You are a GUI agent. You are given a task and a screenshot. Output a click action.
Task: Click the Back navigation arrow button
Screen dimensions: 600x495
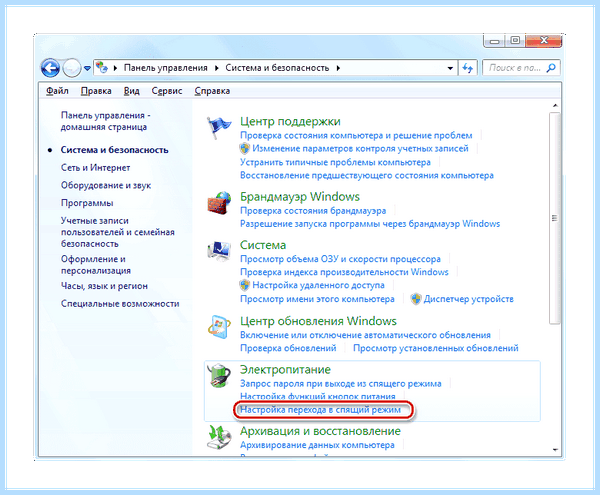tap(50, 68)
